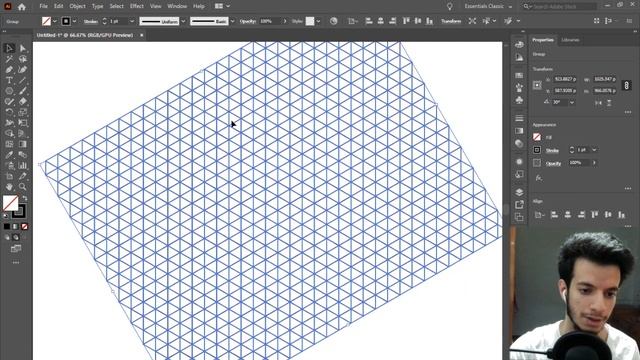The height and width of the screenshot is (360, 640).
Task: Select the Shaper/Pencil tool
Action: 9,102
